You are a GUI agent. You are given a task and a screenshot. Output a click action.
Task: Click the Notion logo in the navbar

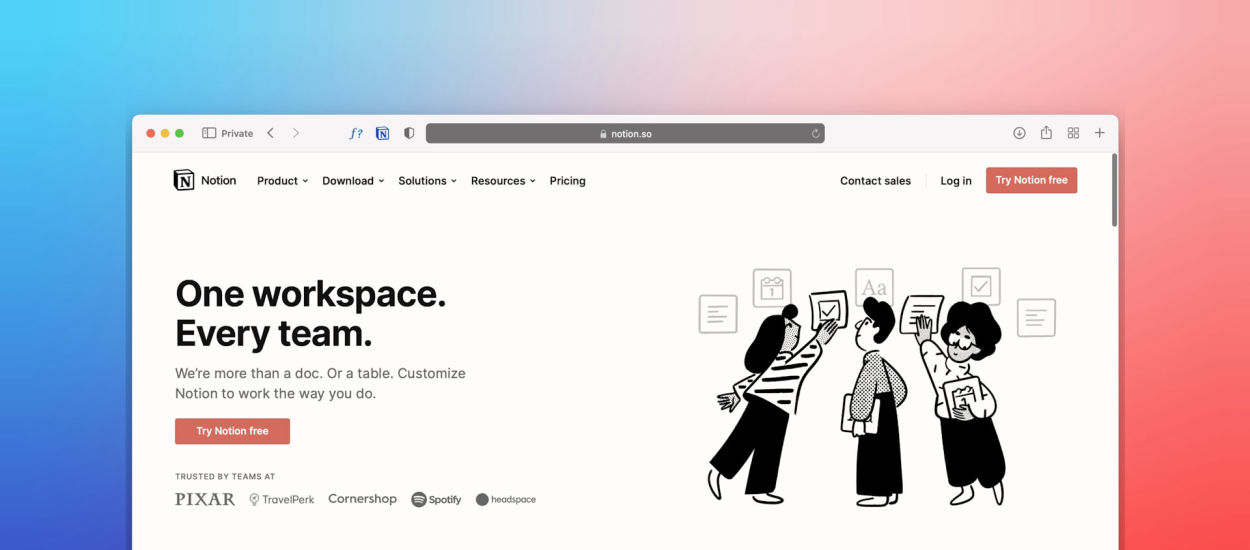pyautogui.click(x=205, y=180)
